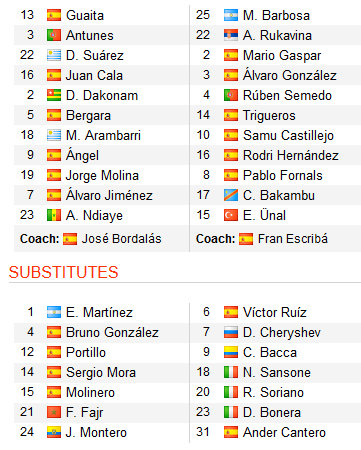
Task: Open Víctor Ruíz substitute entry
Action: tap(275, 312)
